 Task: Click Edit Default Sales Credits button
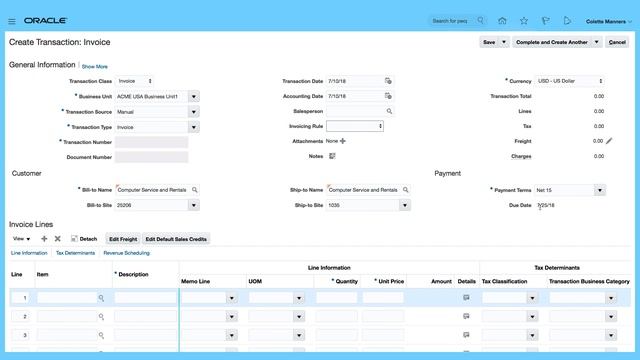176,239
